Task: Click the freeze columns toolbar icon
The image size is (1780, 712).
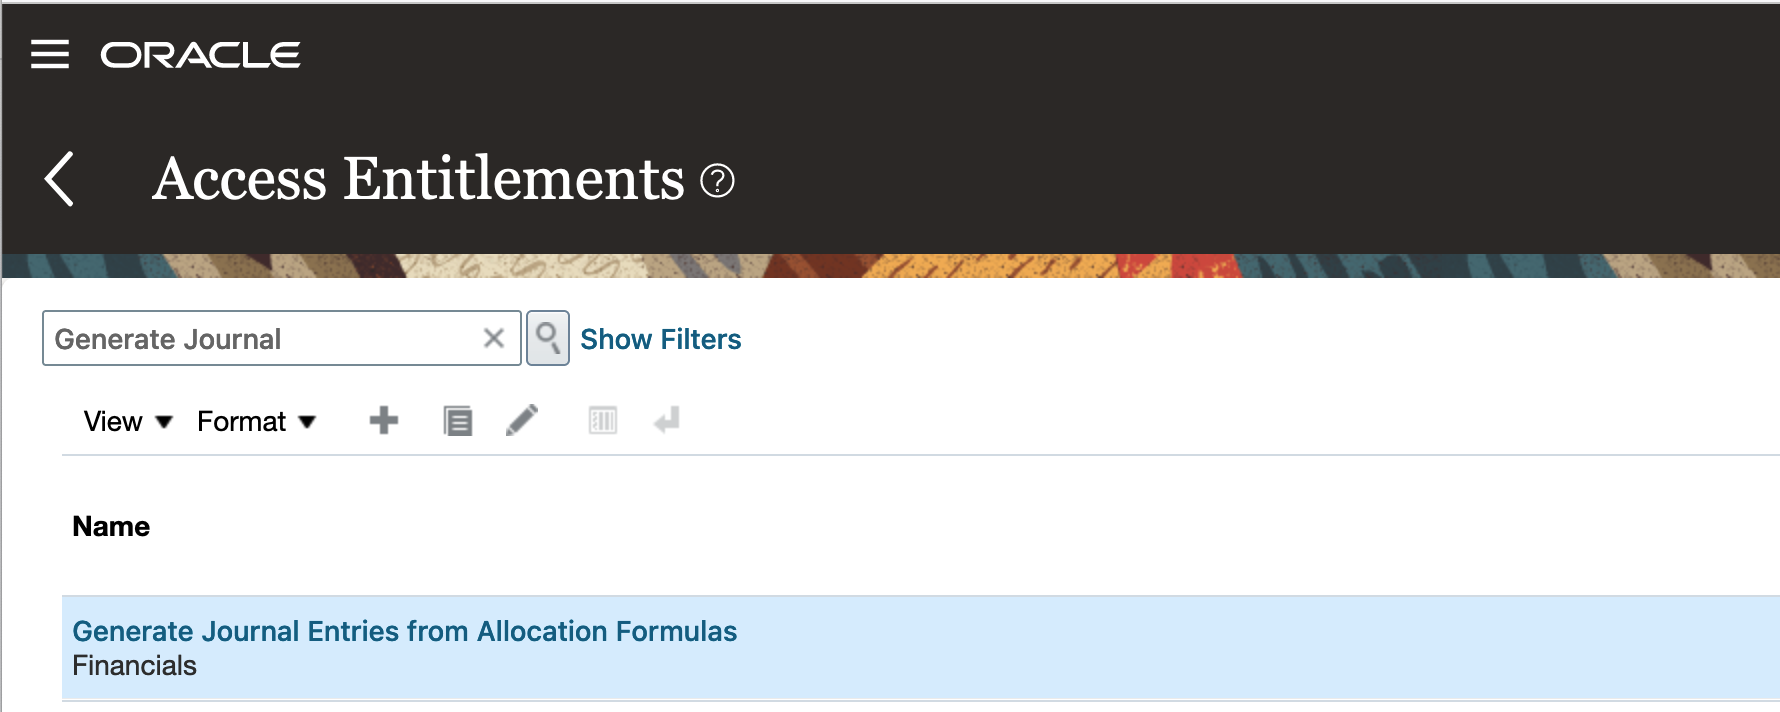Action: (603, 421)
